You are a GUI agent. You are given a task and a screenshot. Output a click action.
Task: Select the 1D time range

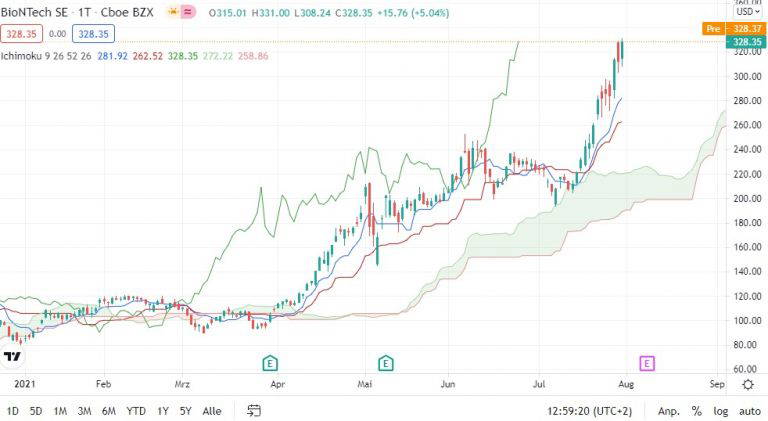point(12,411)
